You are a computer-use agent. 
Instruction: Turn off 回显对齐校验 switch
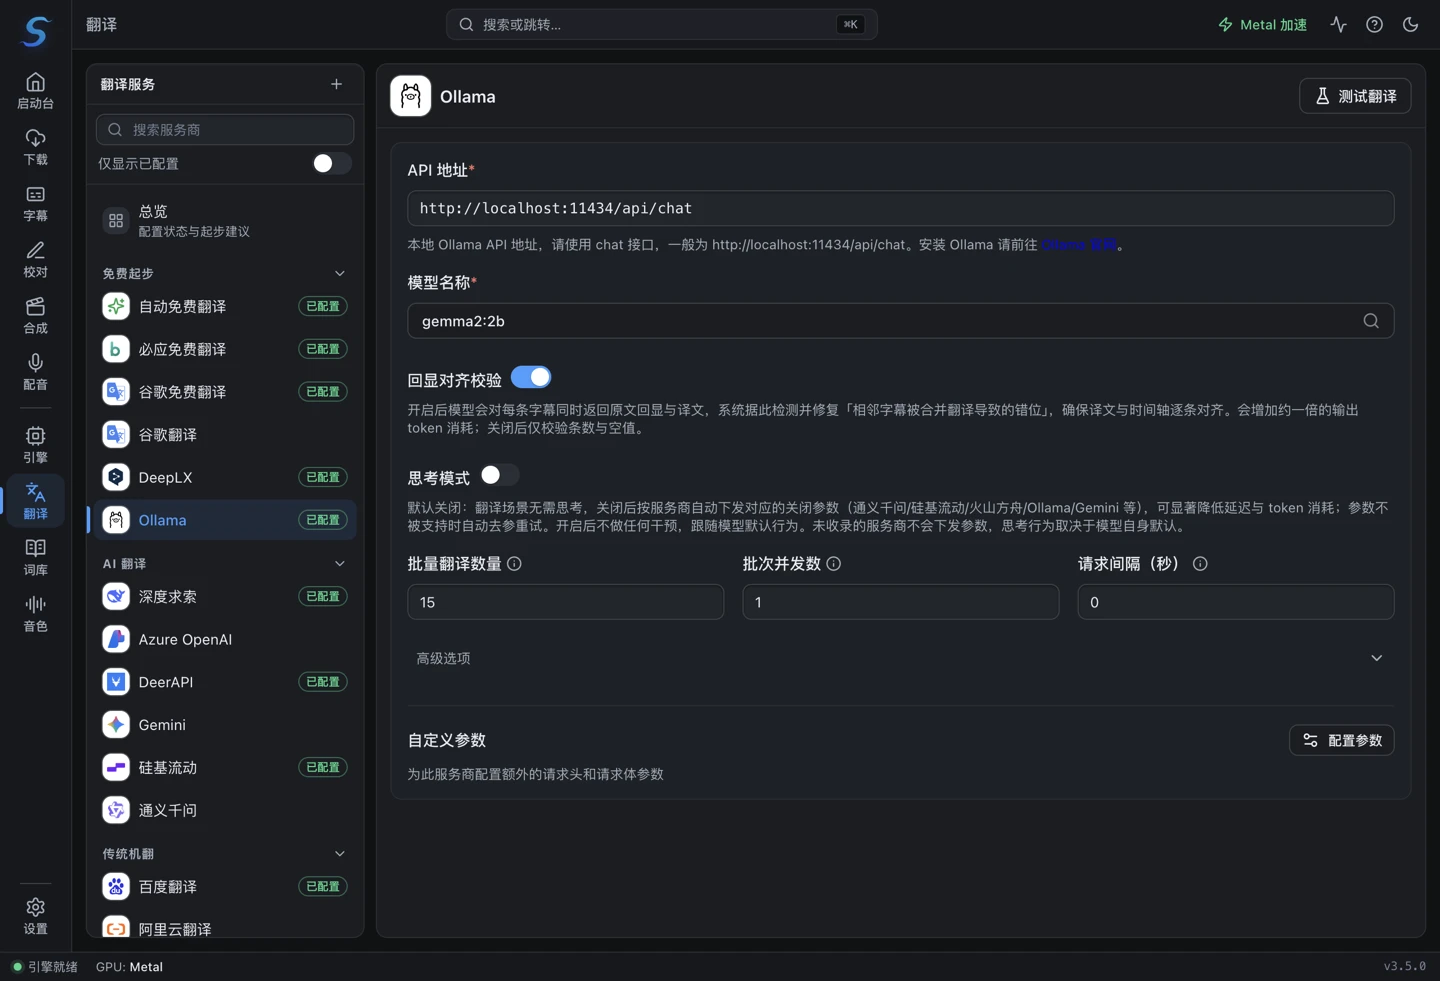click(531, 377)
